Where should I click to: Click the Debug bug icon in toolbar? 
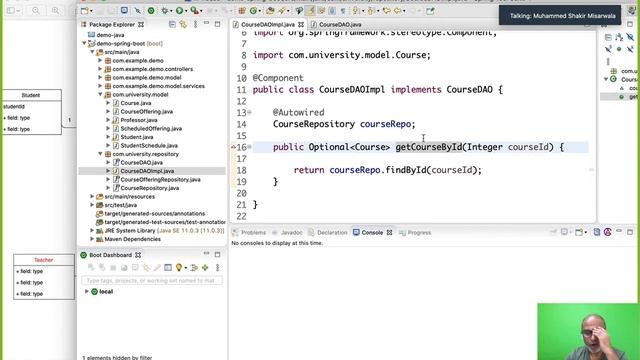pyautogui.click(x=164, y=11)
